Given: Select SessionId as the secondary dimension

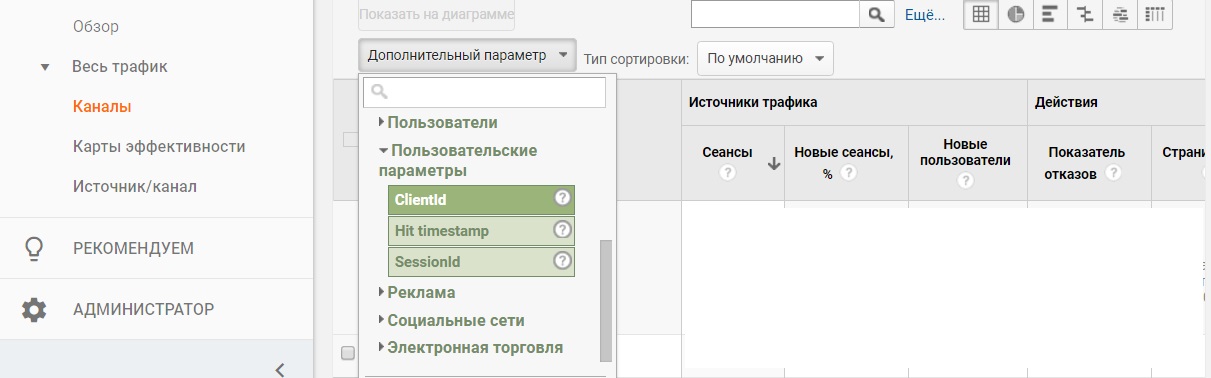Looking at the screenshot, I should click(x=481, y=262).
